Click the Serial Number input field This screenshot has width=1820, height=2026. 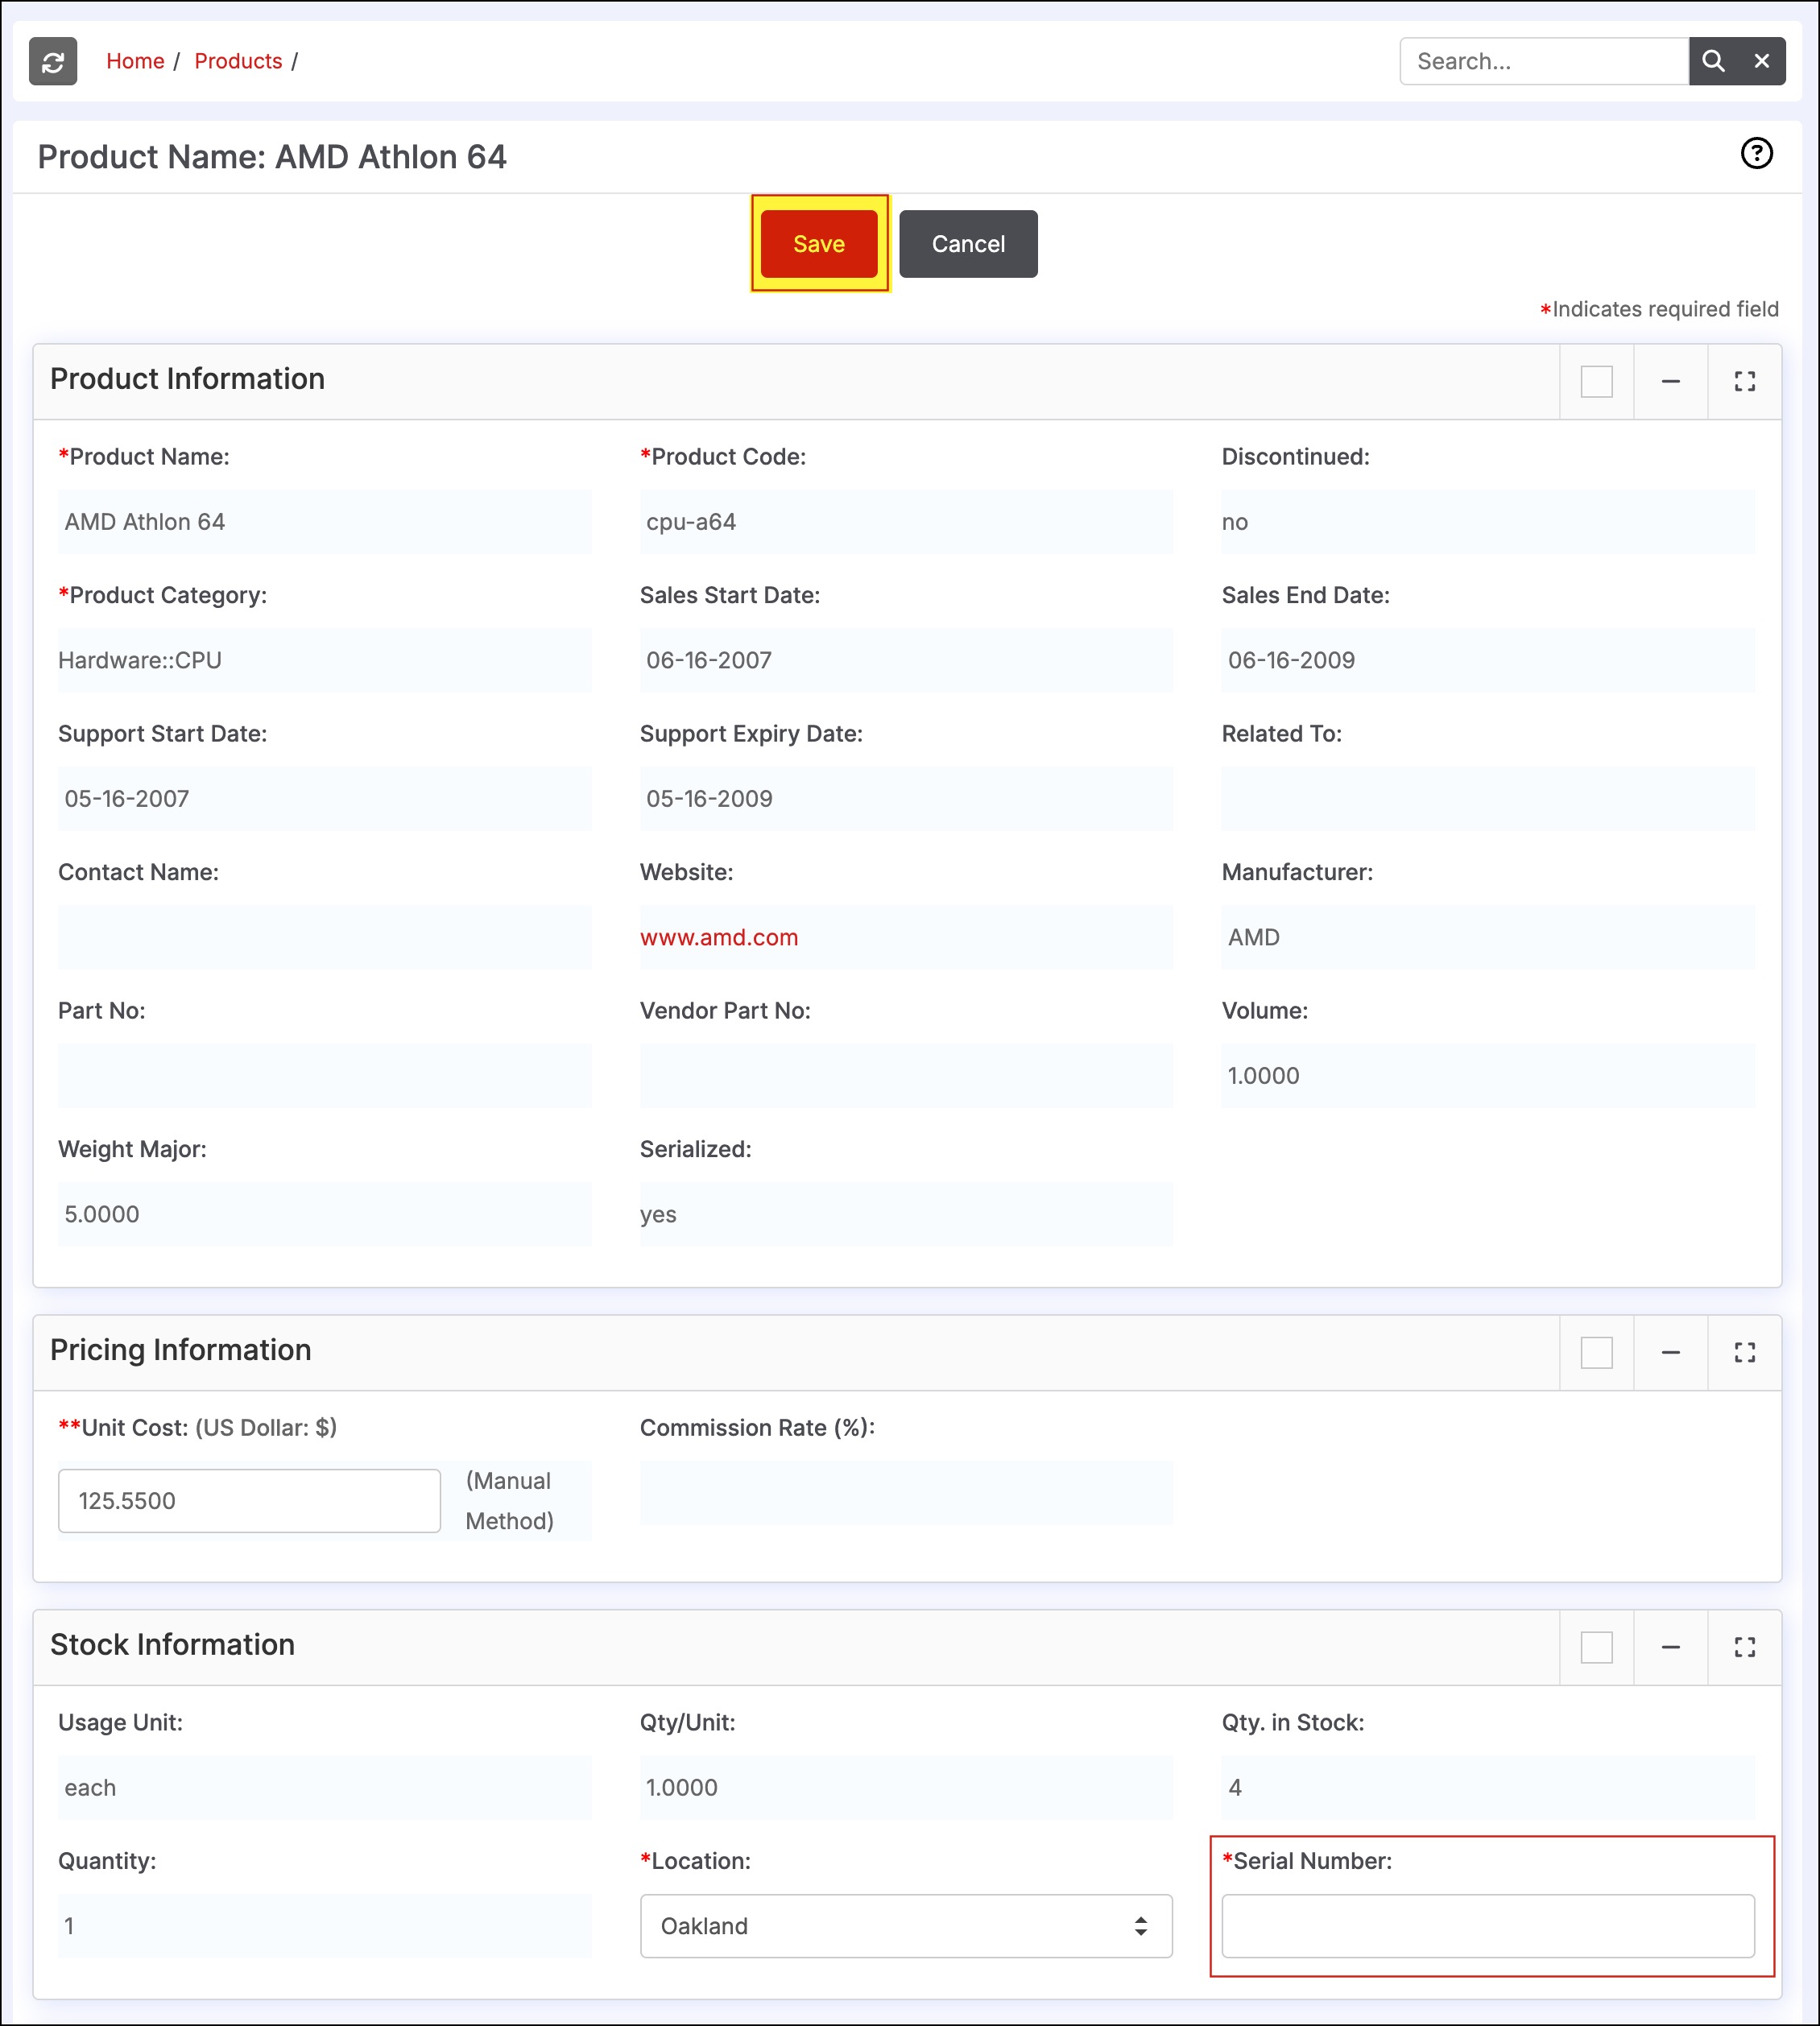(1488, 1925)
